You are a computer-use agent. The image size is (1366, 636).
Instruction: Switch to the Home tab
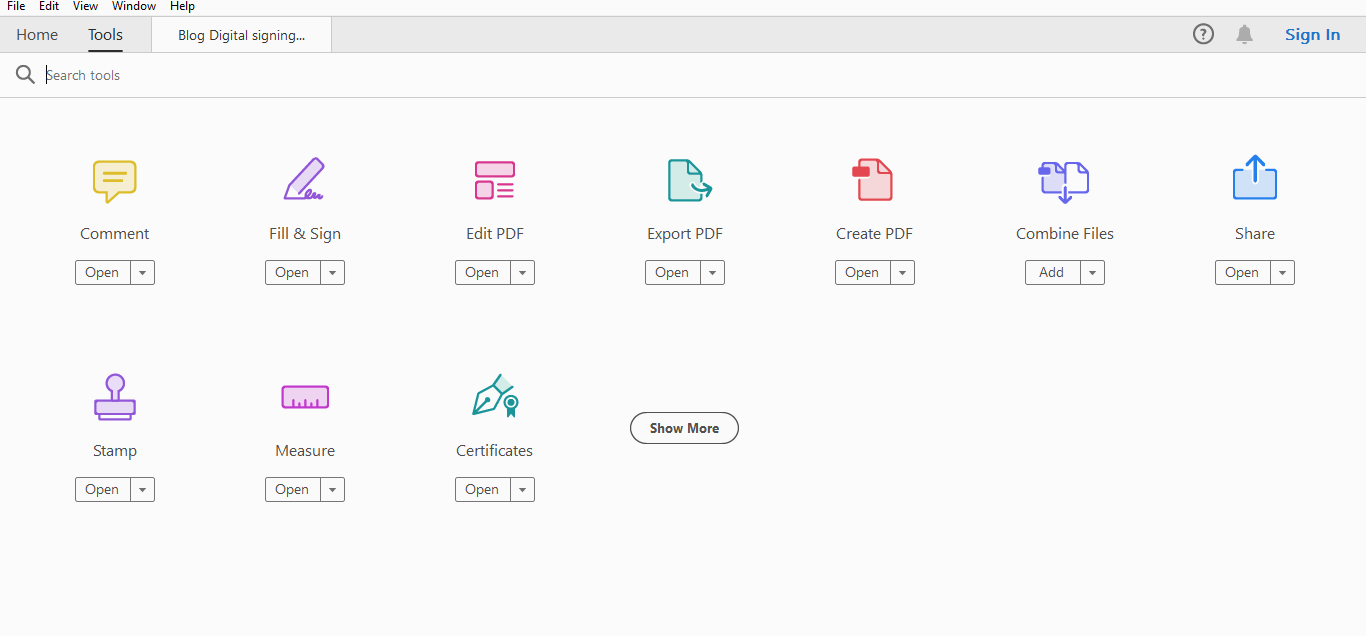point(36,34)
